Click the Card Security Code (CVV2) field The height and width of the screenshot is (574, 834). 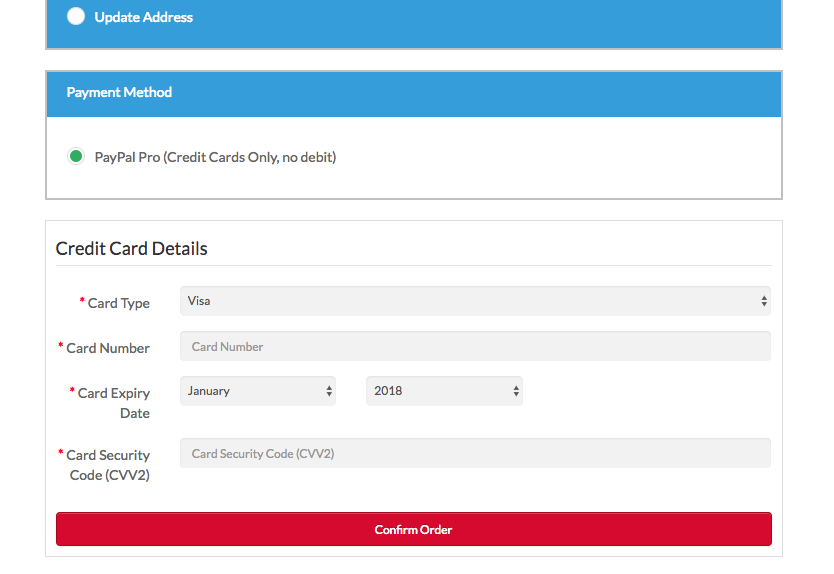[x=475, y=453]
